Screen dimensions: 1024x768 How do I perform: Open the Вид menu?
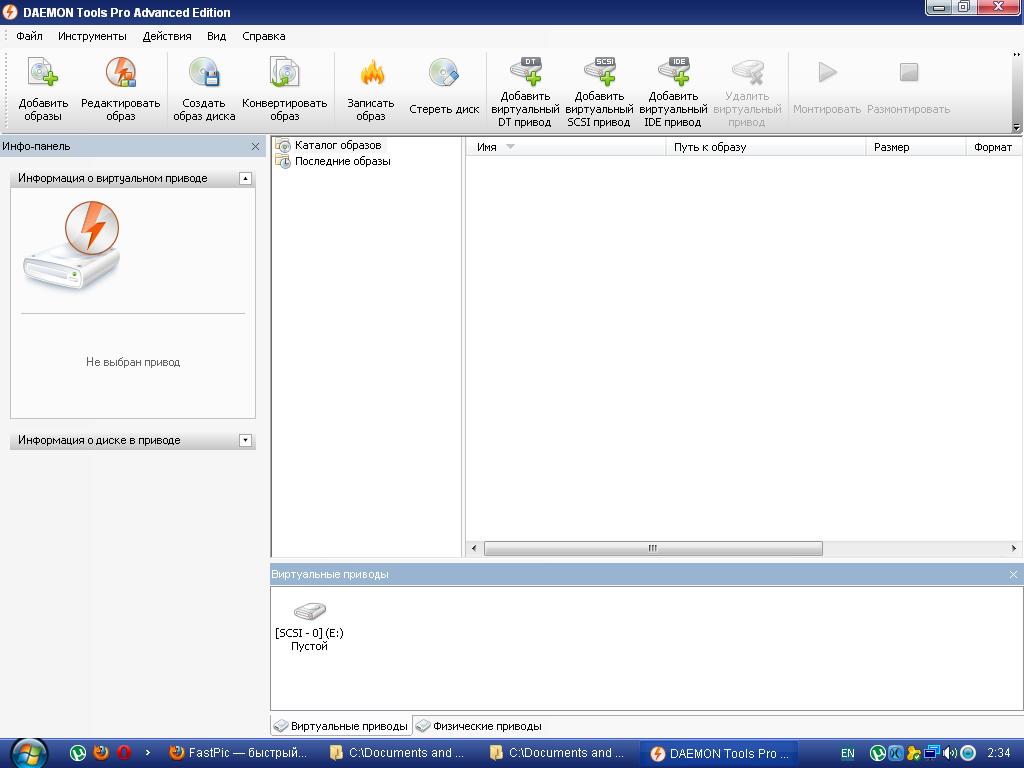216,36
